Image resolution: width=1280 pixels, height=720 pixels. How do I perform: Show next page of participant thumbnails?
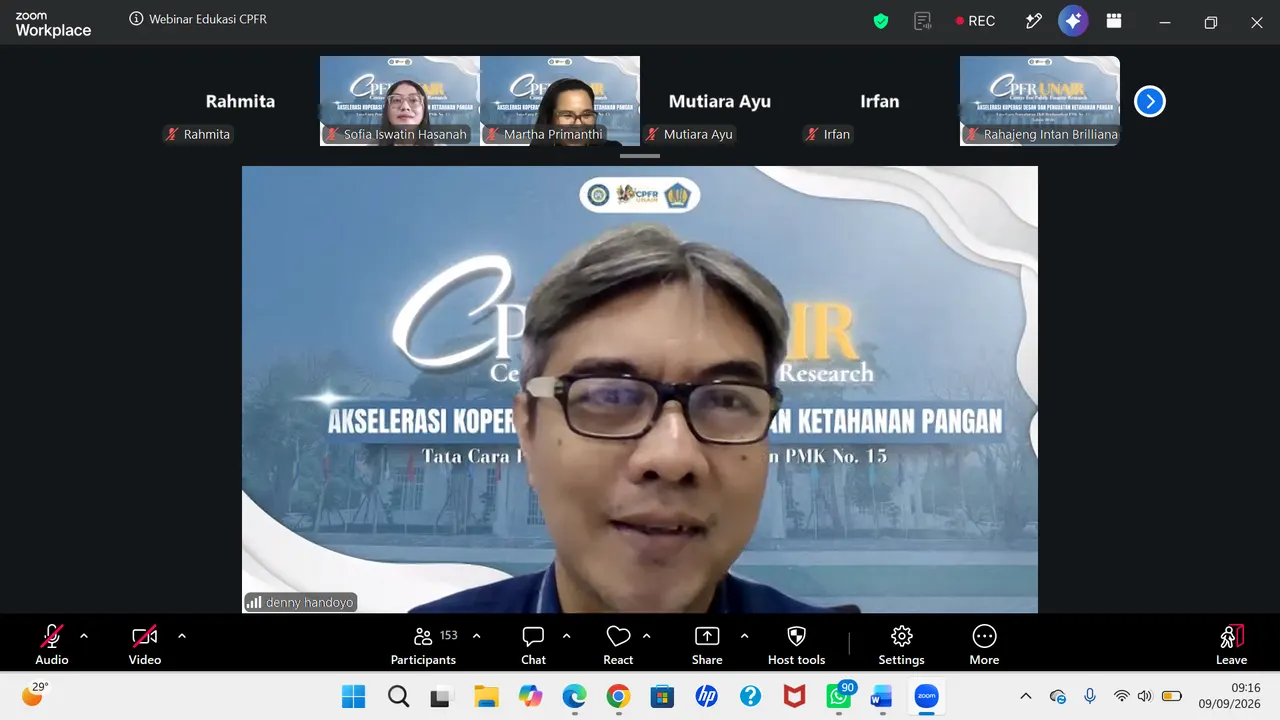click(x=1150, y=101)
